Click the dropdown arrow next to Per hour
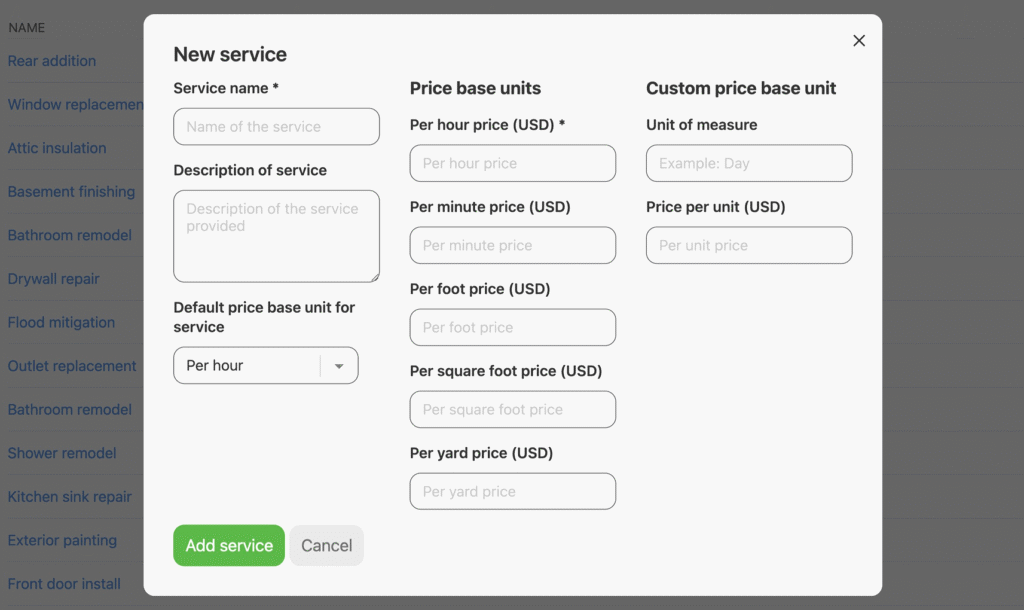The width and height of the screenshot is (1024, 610). point(339,366)
